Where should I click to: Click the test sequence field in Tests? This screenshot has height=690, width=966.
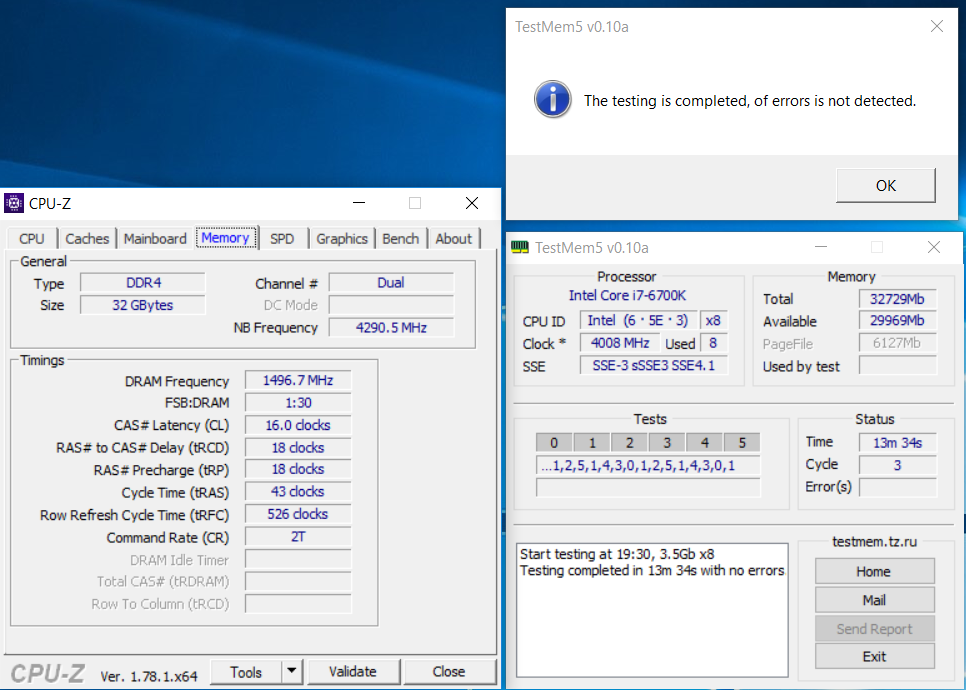(x=648, y=465)
